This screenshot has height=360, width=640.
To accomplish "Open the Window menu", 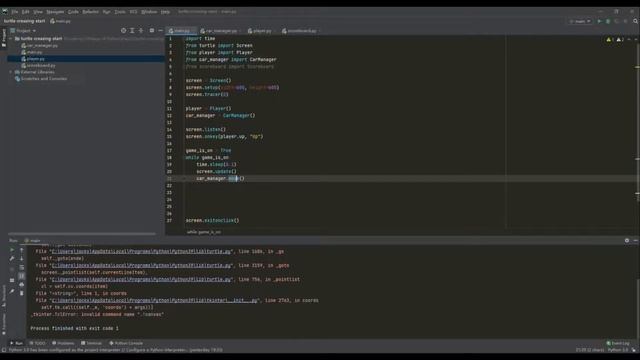I will coord(149,12).
